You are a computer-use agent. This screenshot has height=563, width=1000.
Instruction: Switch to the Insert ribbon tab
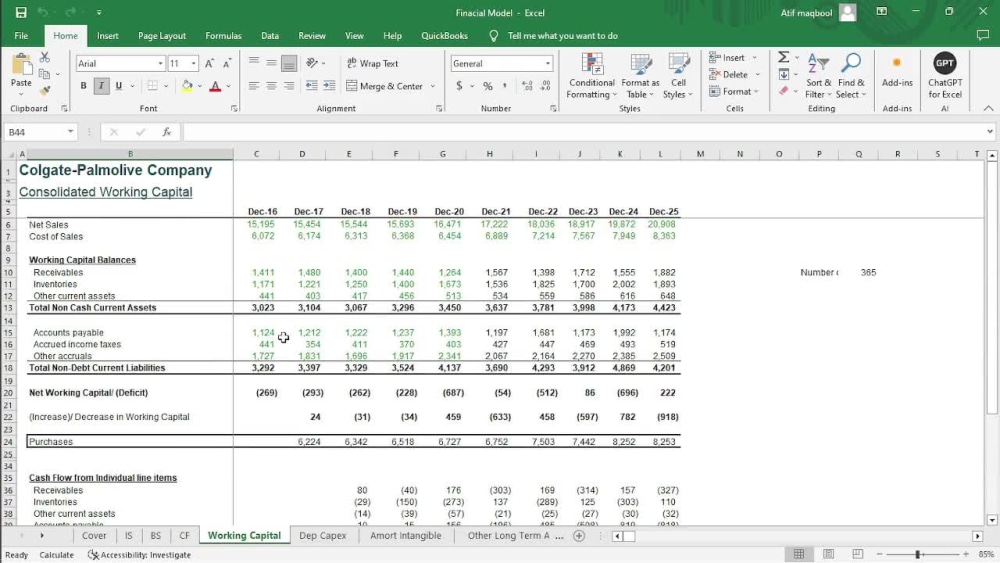(108, 36)
